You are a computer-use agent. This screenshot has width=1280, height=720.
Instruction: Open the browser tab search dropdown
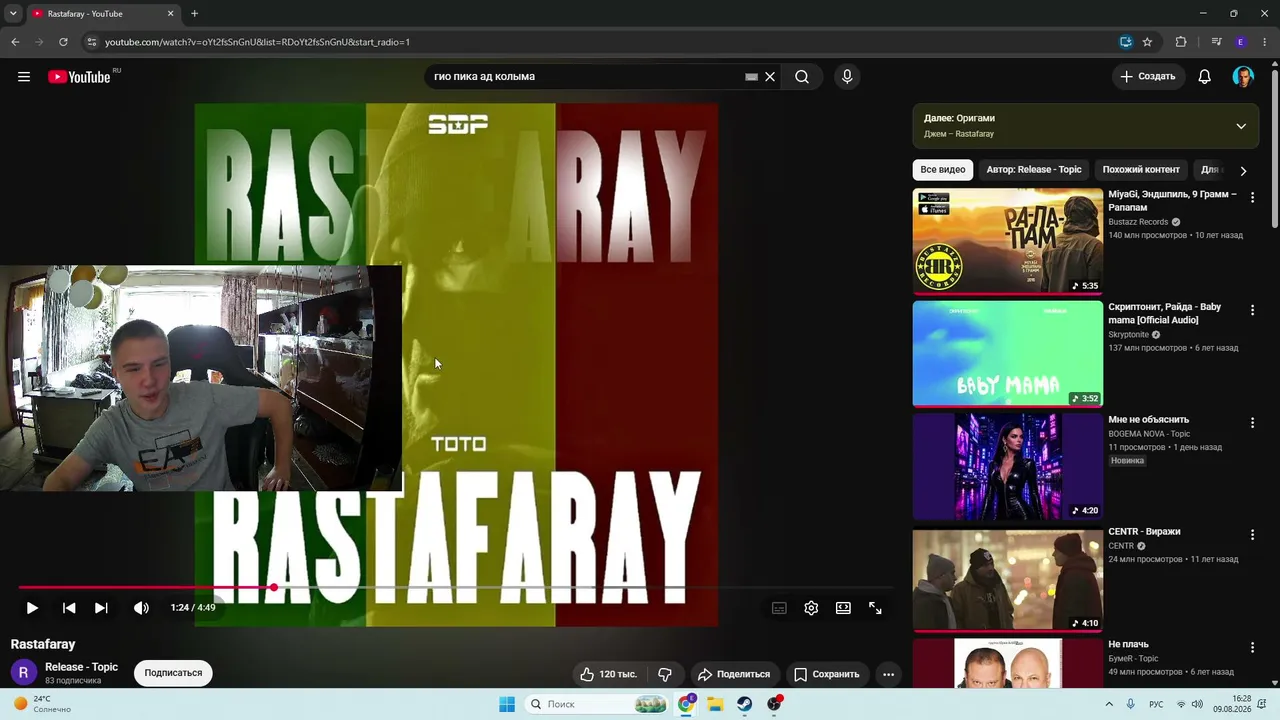13,14
